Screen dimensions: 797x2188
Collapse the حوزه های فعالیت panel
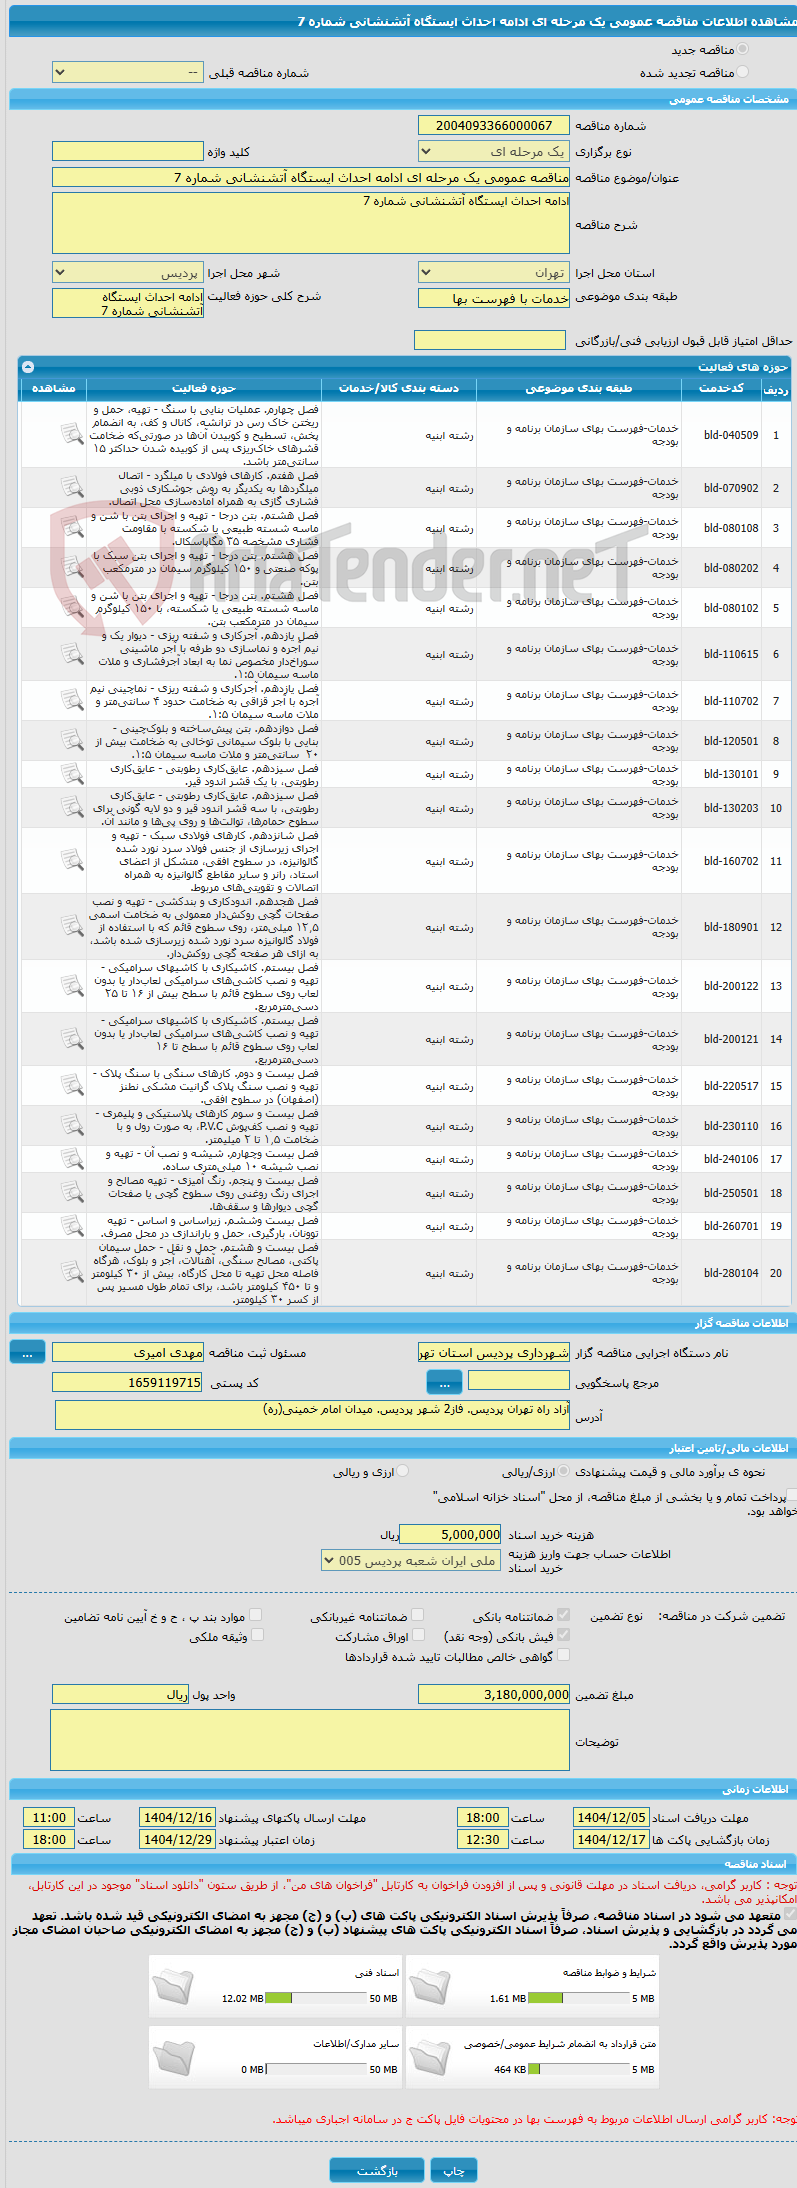pyautogui.click(x=27, y=367)
